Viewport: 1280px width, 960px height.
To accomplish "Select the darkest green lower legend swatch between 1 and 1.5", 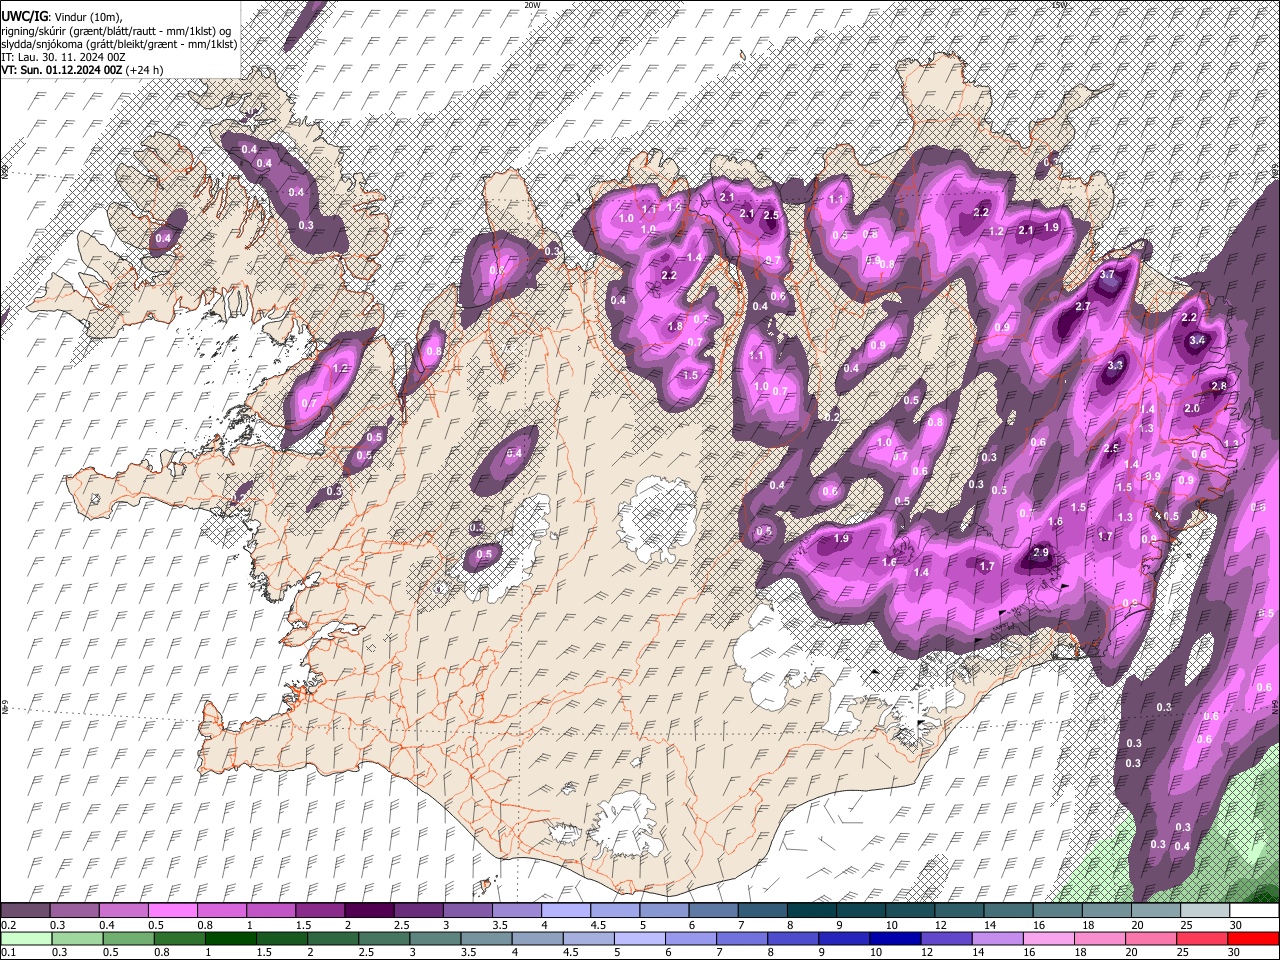I will coord(229,938).
